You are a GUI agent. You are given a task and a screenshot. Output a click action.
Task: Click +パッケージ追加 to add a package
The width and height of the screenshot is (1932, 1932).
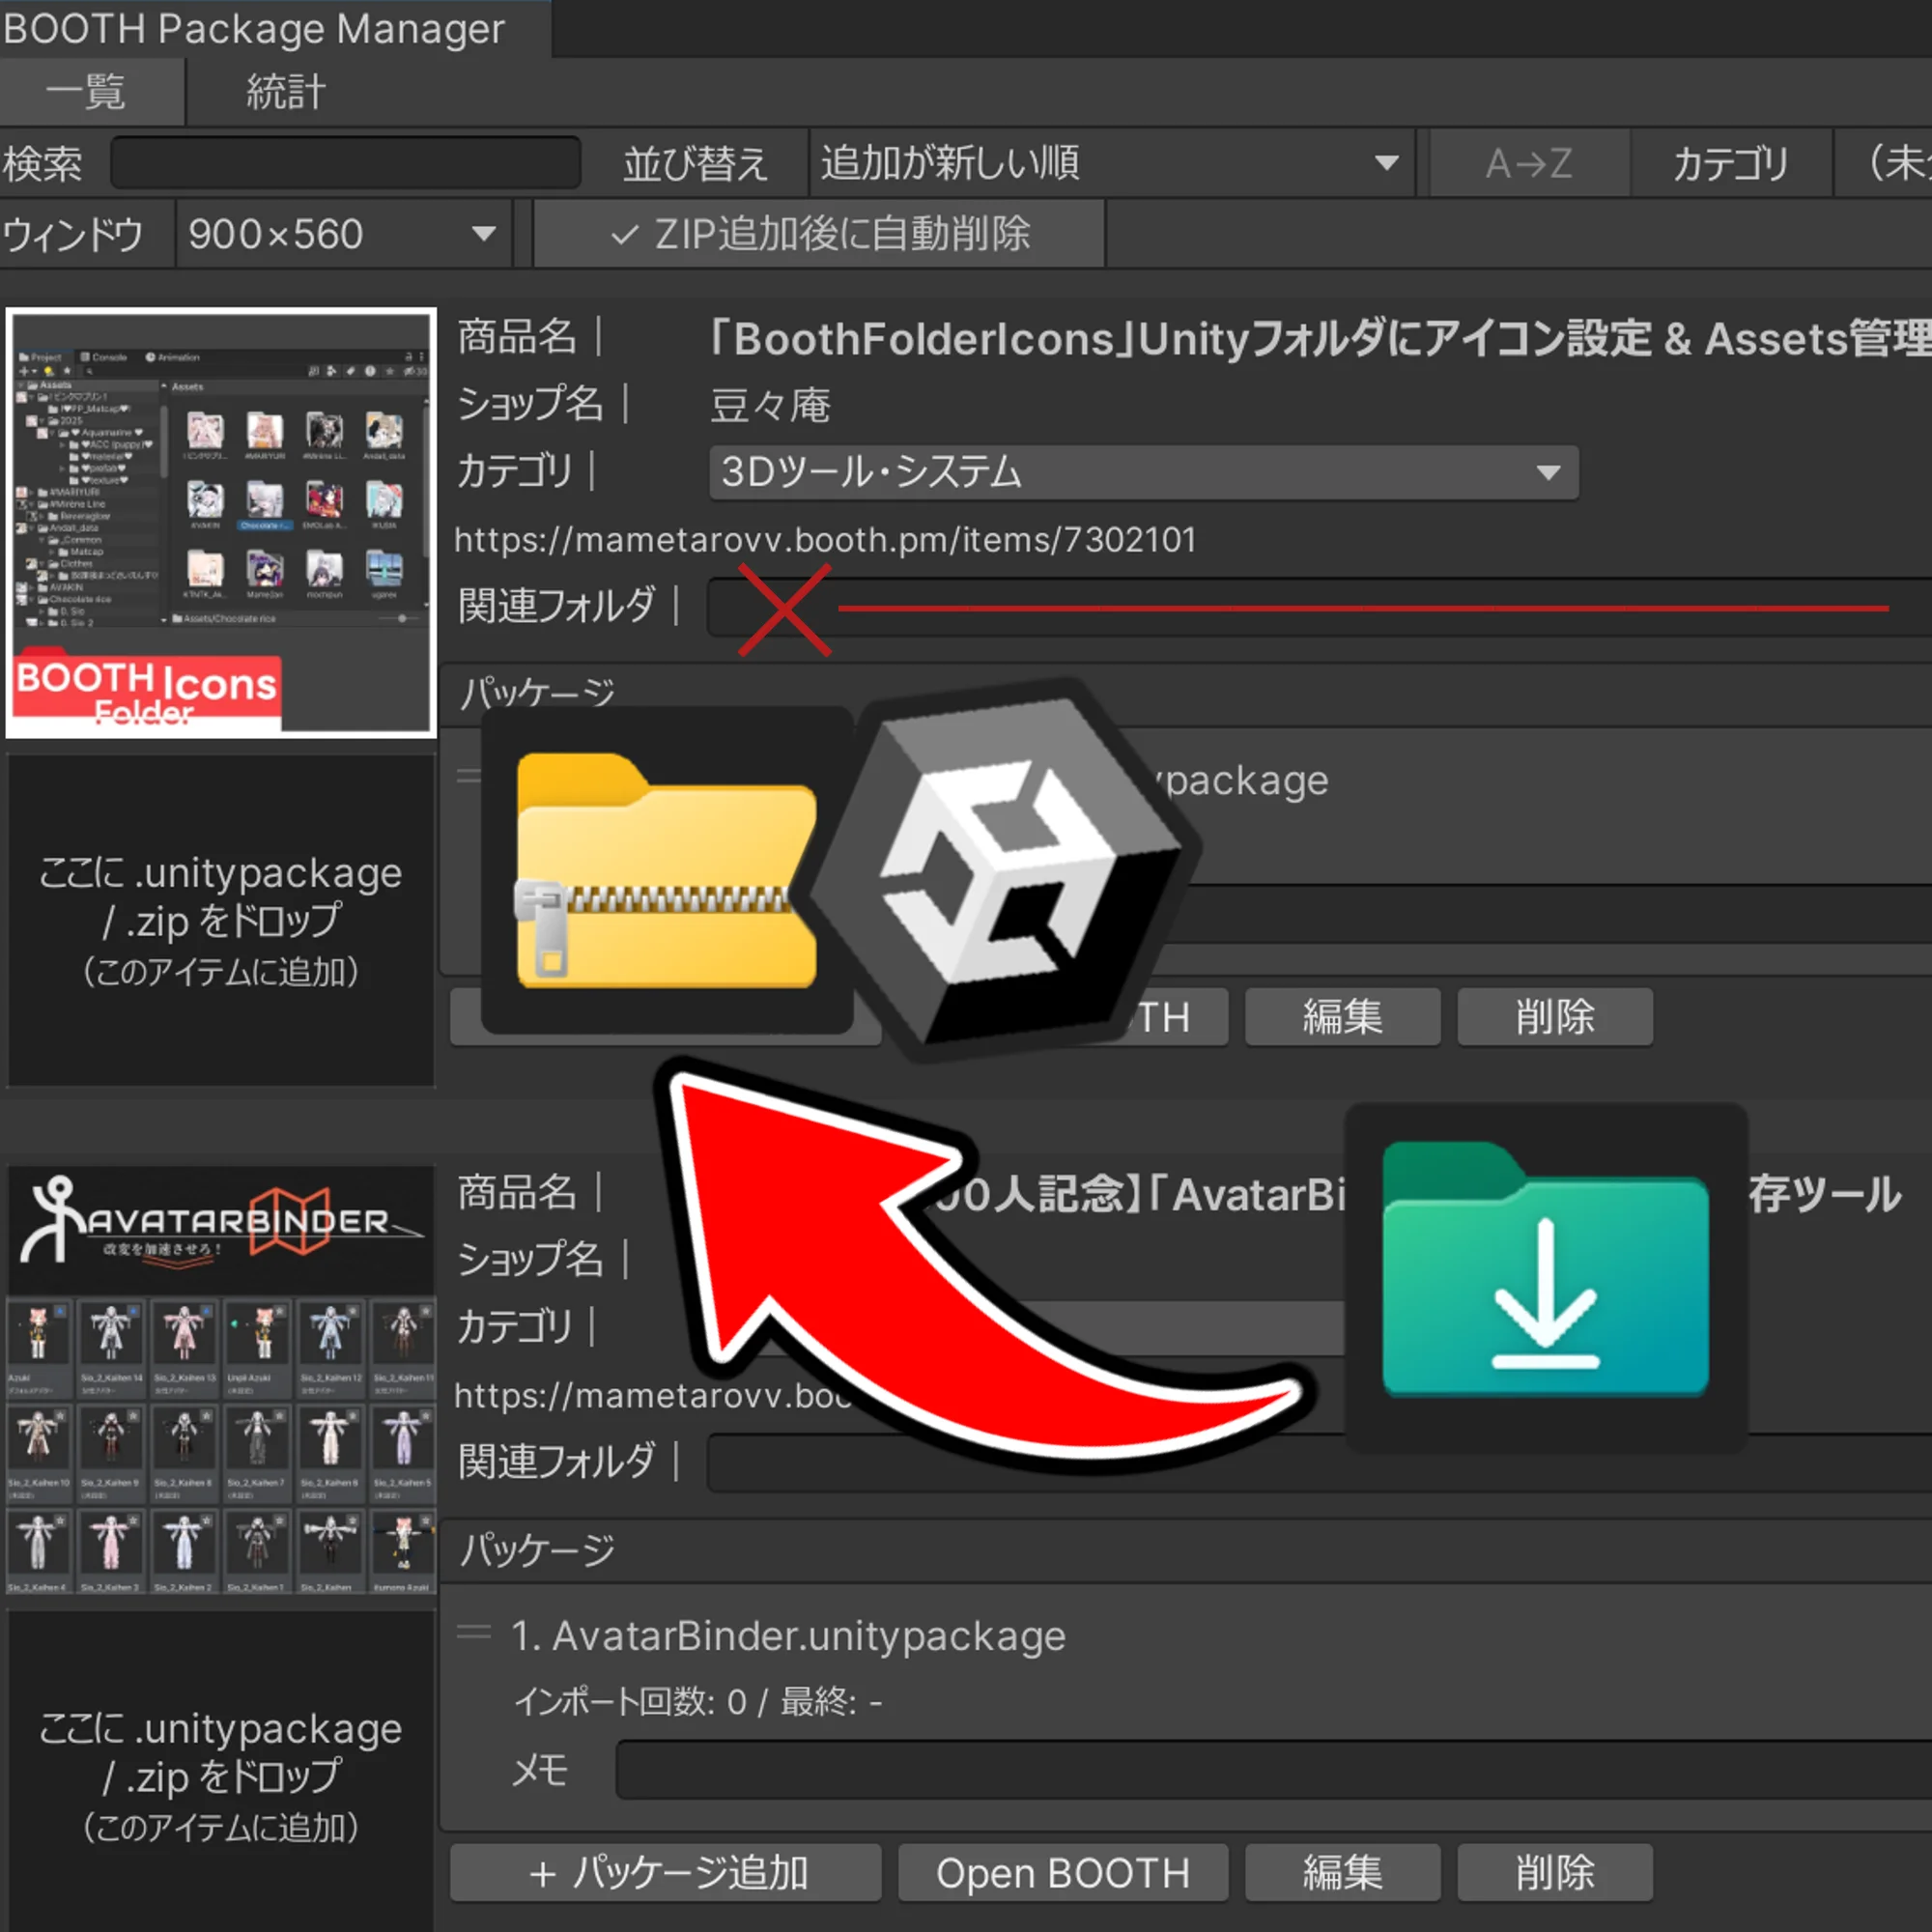pos(665,1872)
